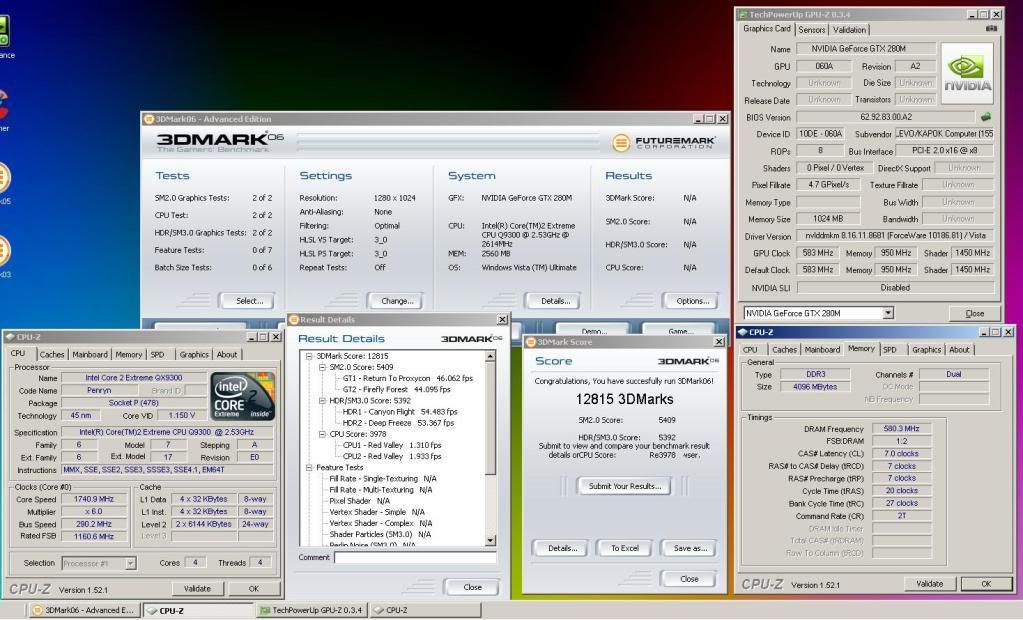Open the CPU tab in the memory timings CPU-Z window
The height and width of the screenshot is (620, 1023).
[750, 350]
